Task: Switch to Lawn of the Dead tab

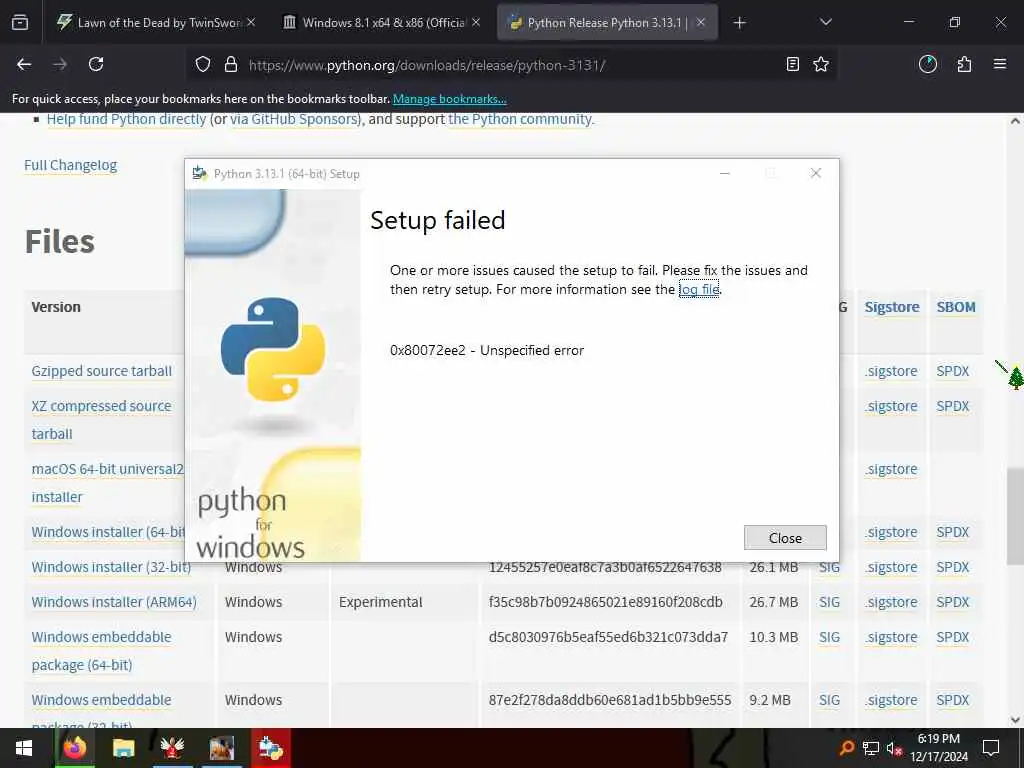Action: pyautogui.click(x=157, y=22)
